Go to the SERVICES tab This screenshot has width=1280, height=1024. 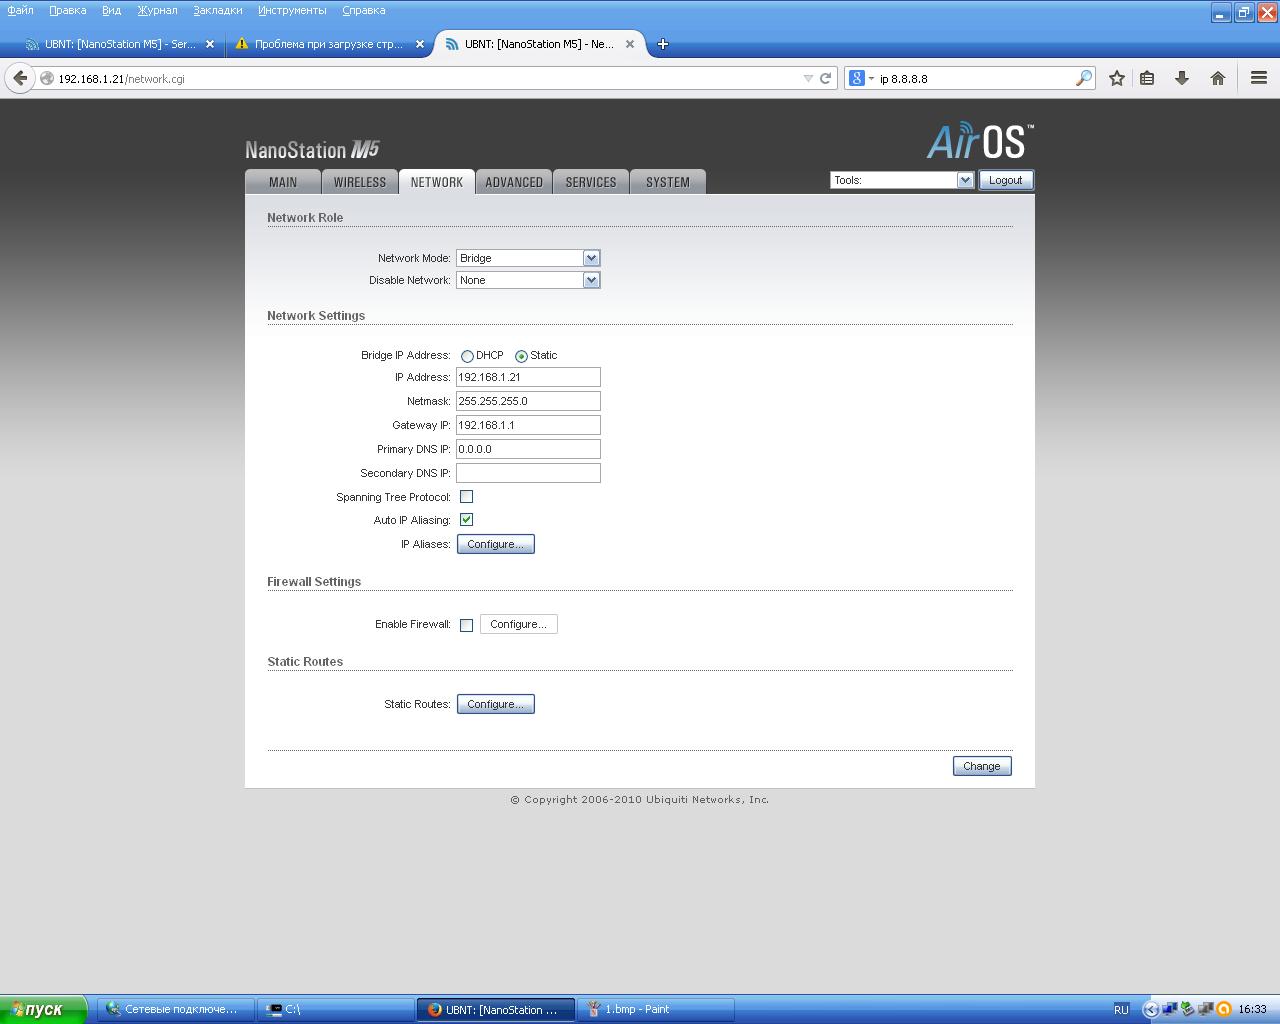pyautogui.click(x=591, y=182)
